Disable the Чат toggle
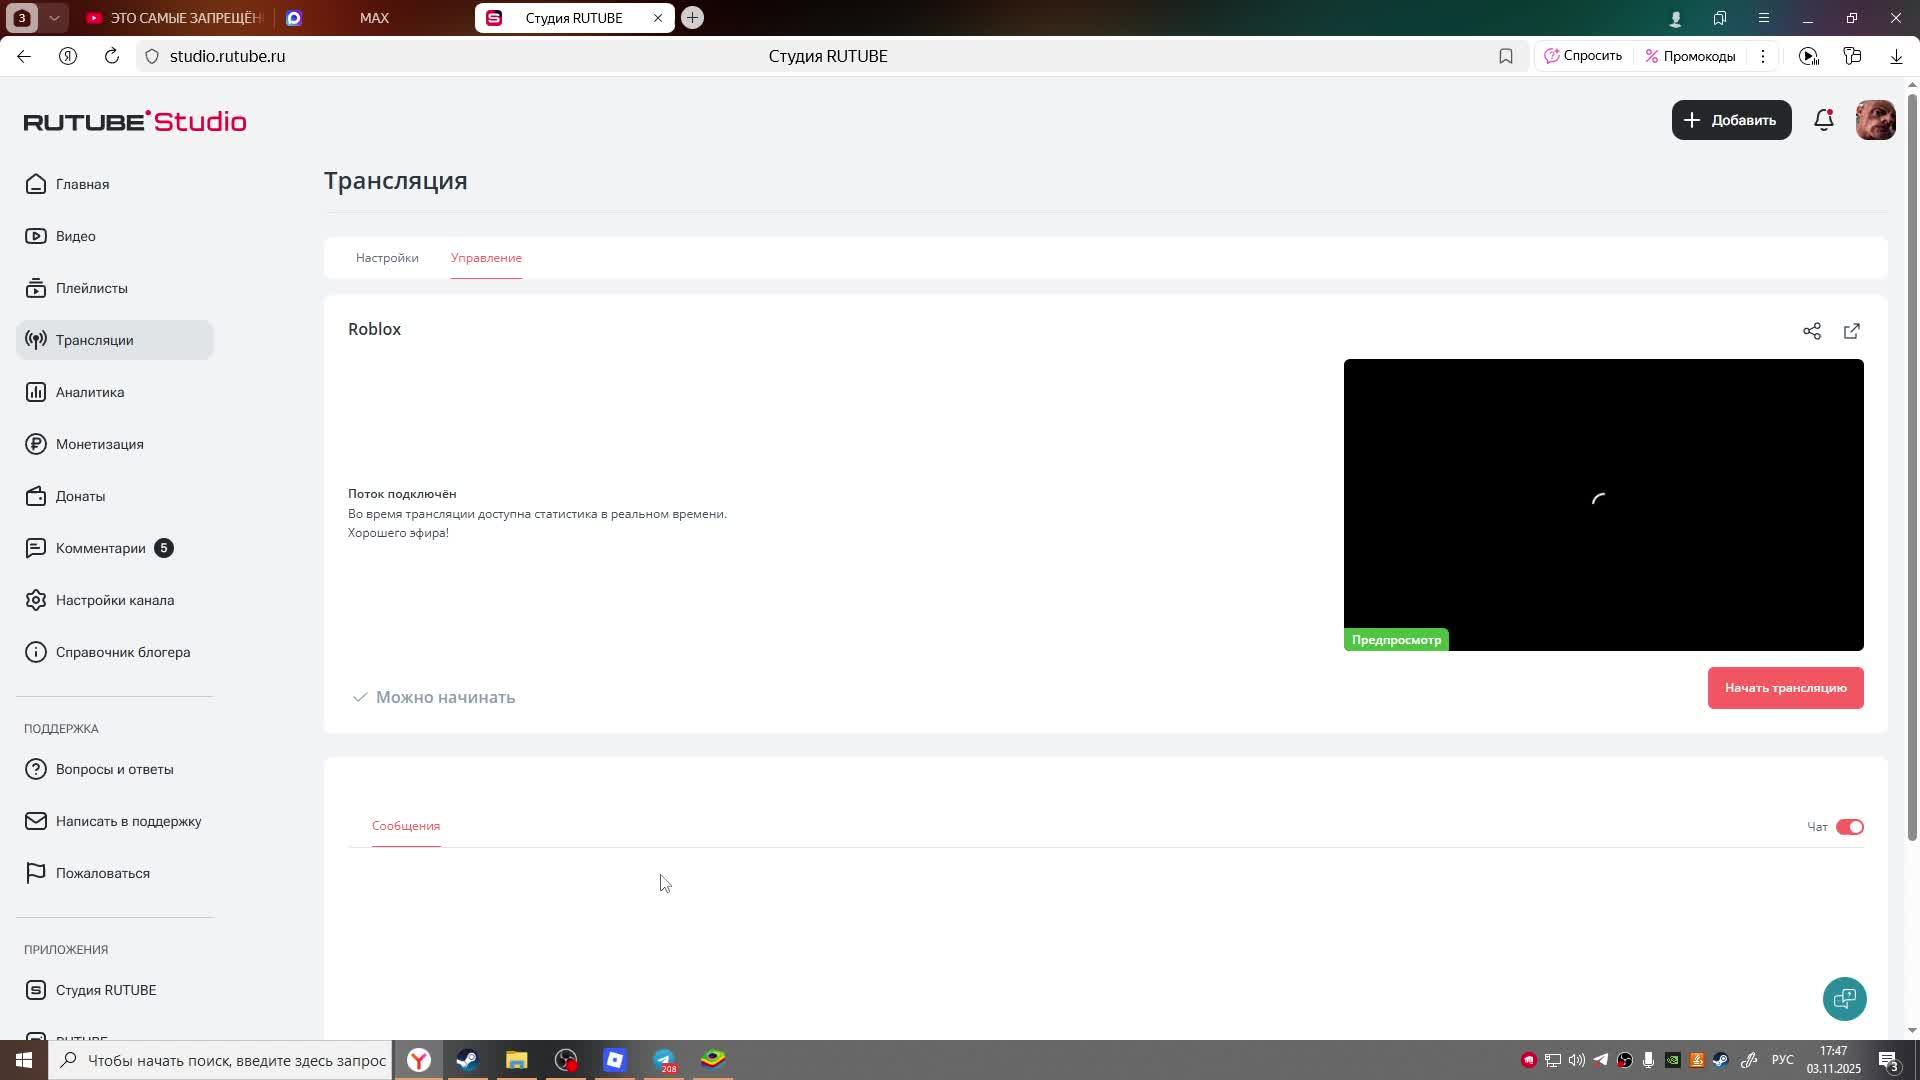 pos(1849,827)
